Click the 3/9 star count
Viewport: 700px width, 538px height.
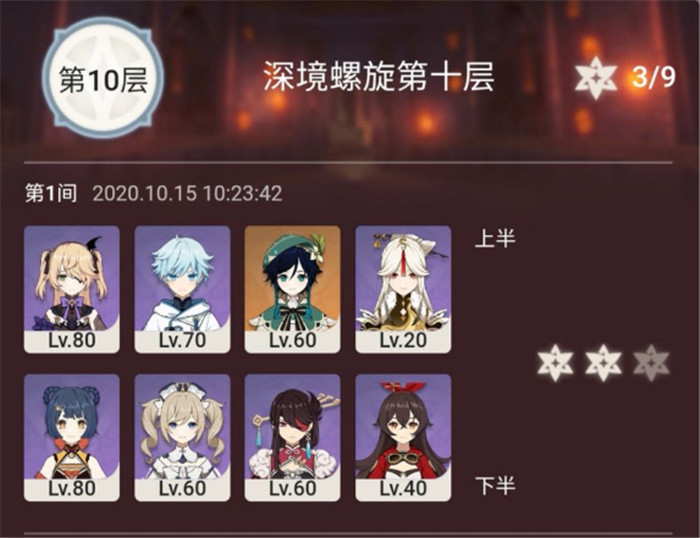[654, 77]
